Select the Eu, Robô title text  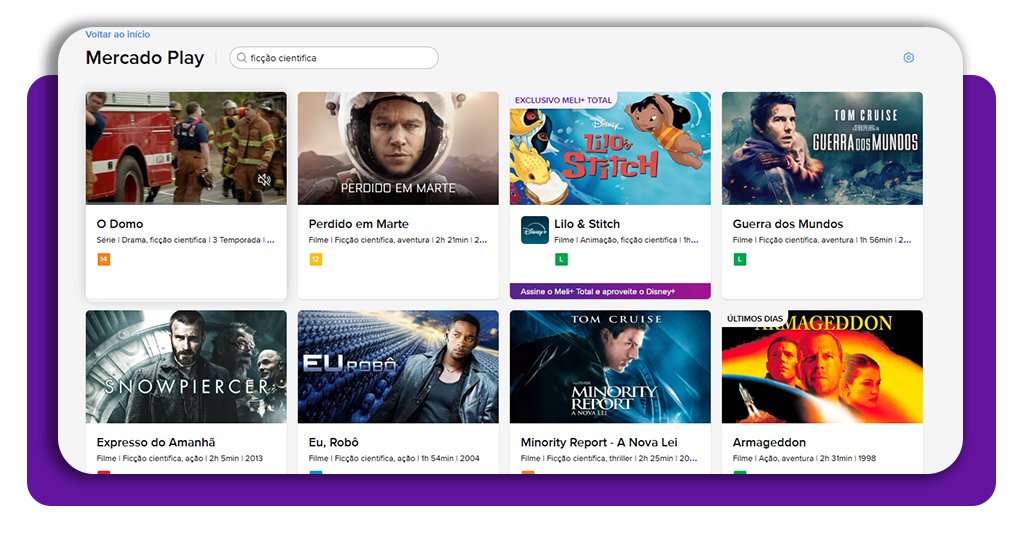pyautogui.click(x=334, y=442)
